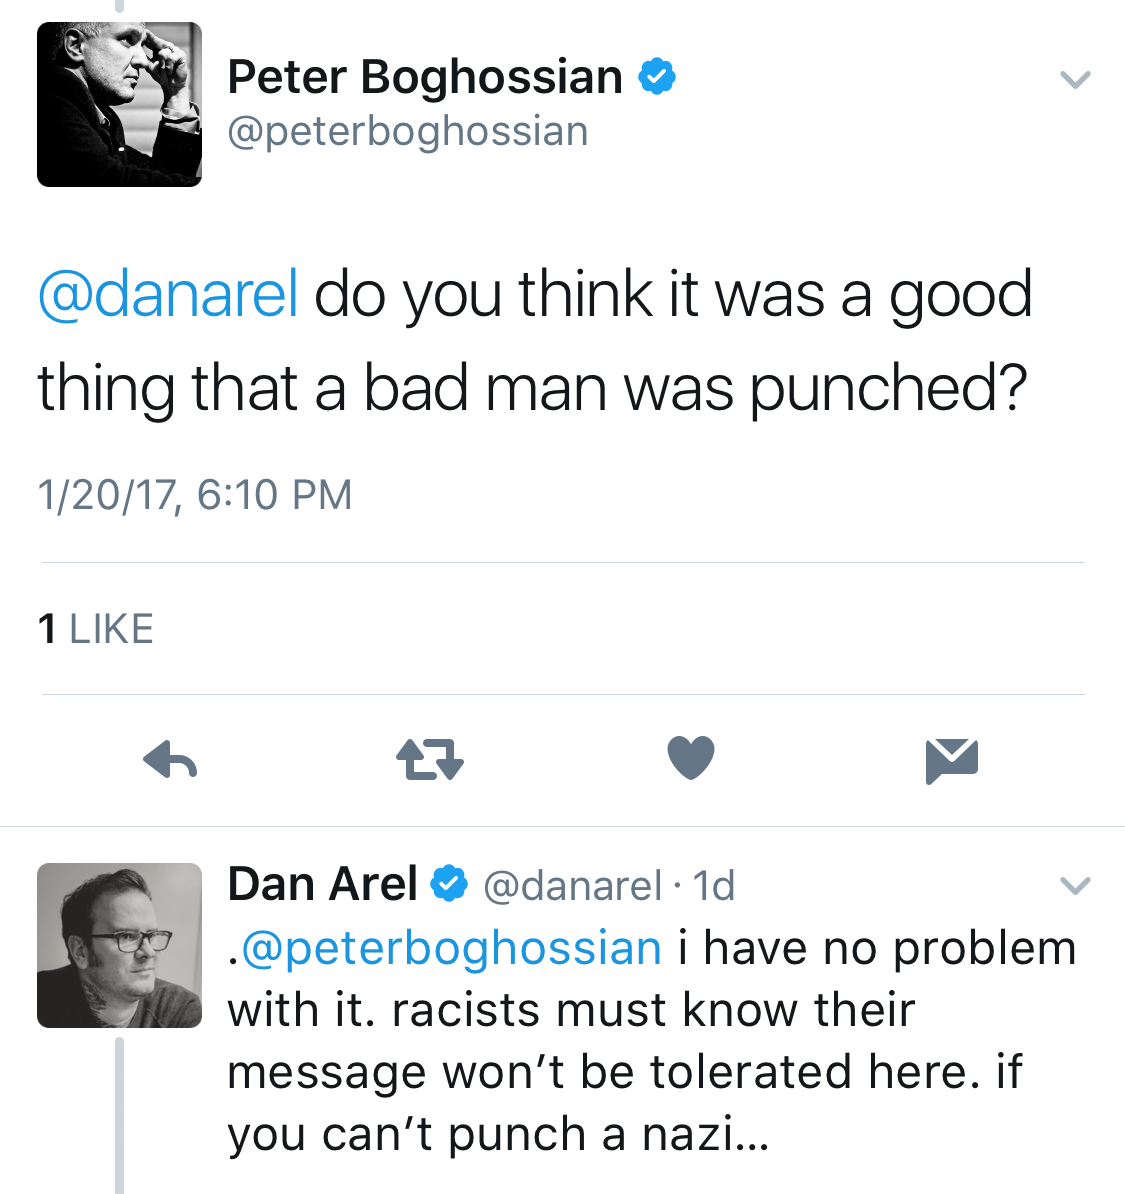Open Peter Boghossian's tweet options chevron
Viewport: 1125px width, 1194px height.
(1075, 79)
